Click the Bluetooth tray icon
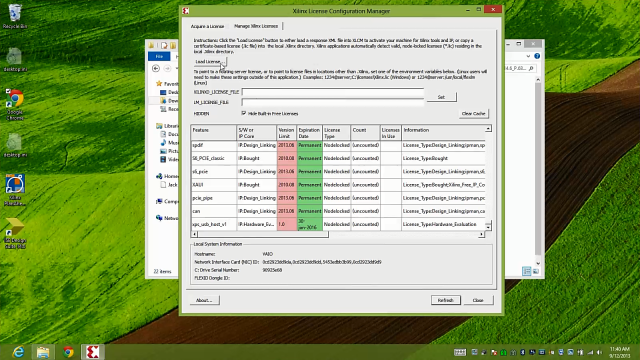The image size is (640, 360). 522,352
